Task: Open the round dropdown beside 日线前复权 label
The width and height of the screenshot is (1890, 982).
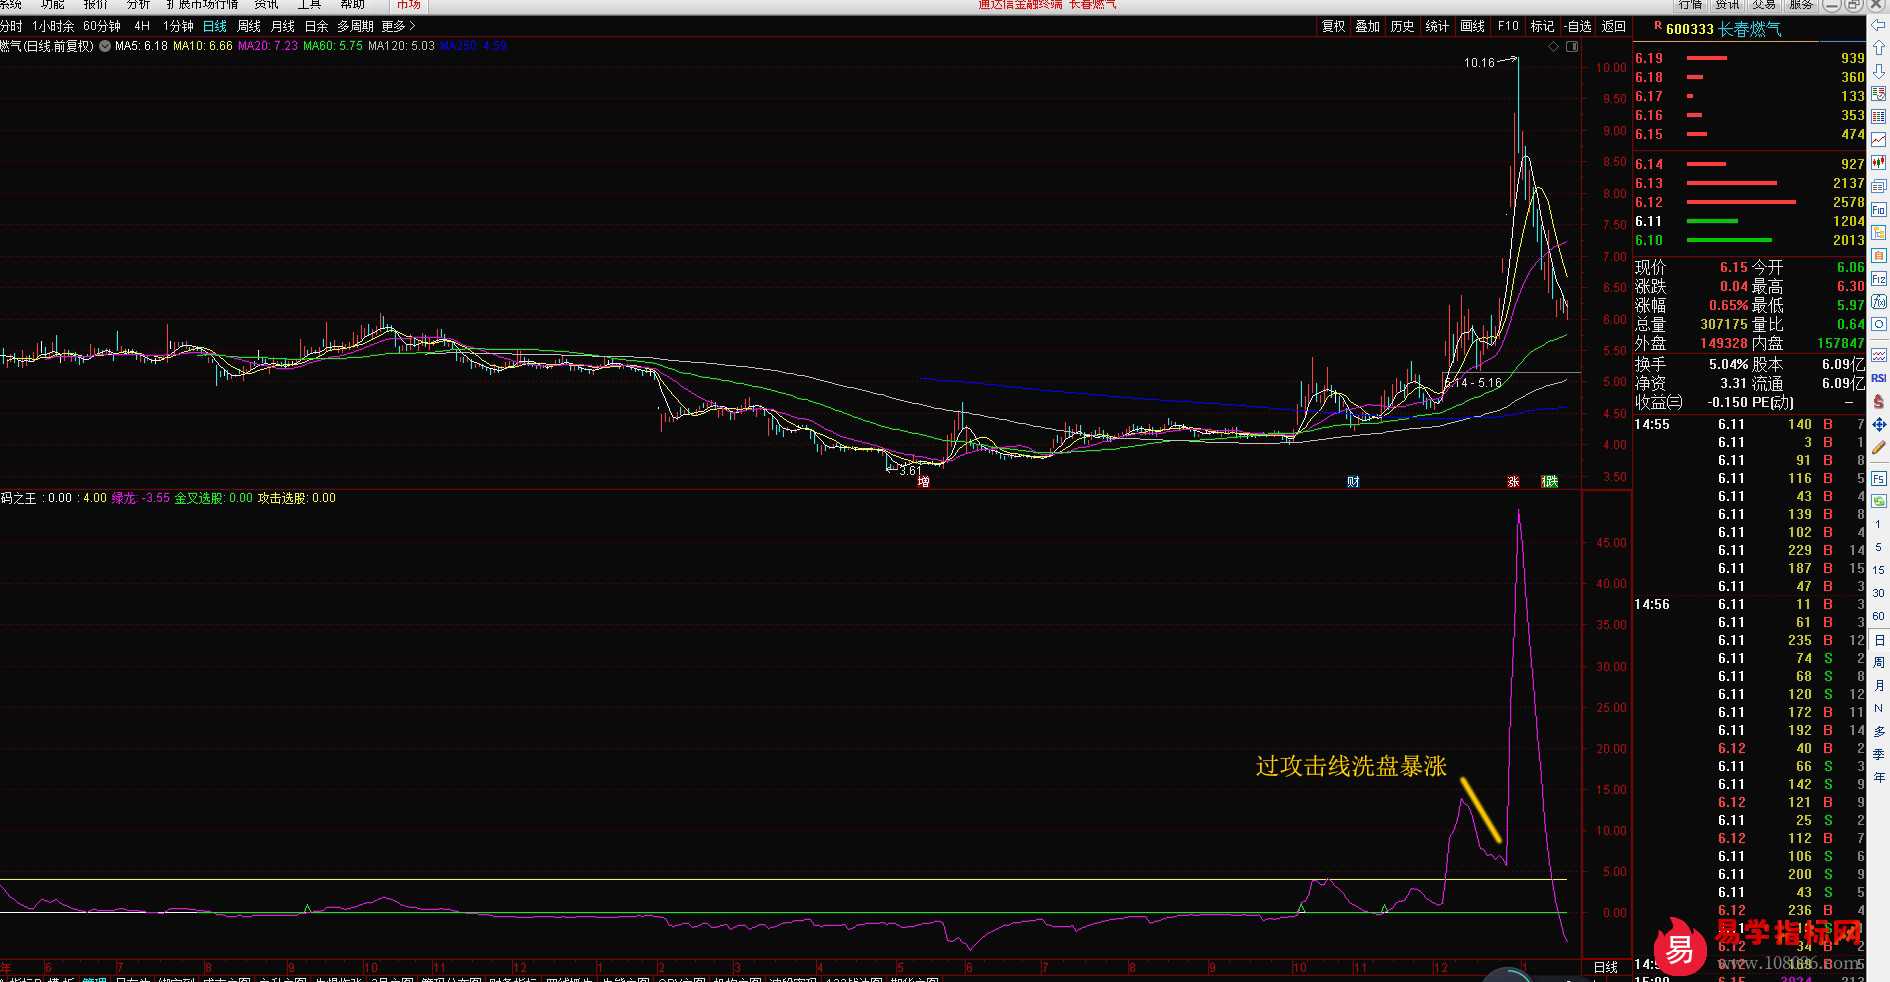Action: (105, 46)
